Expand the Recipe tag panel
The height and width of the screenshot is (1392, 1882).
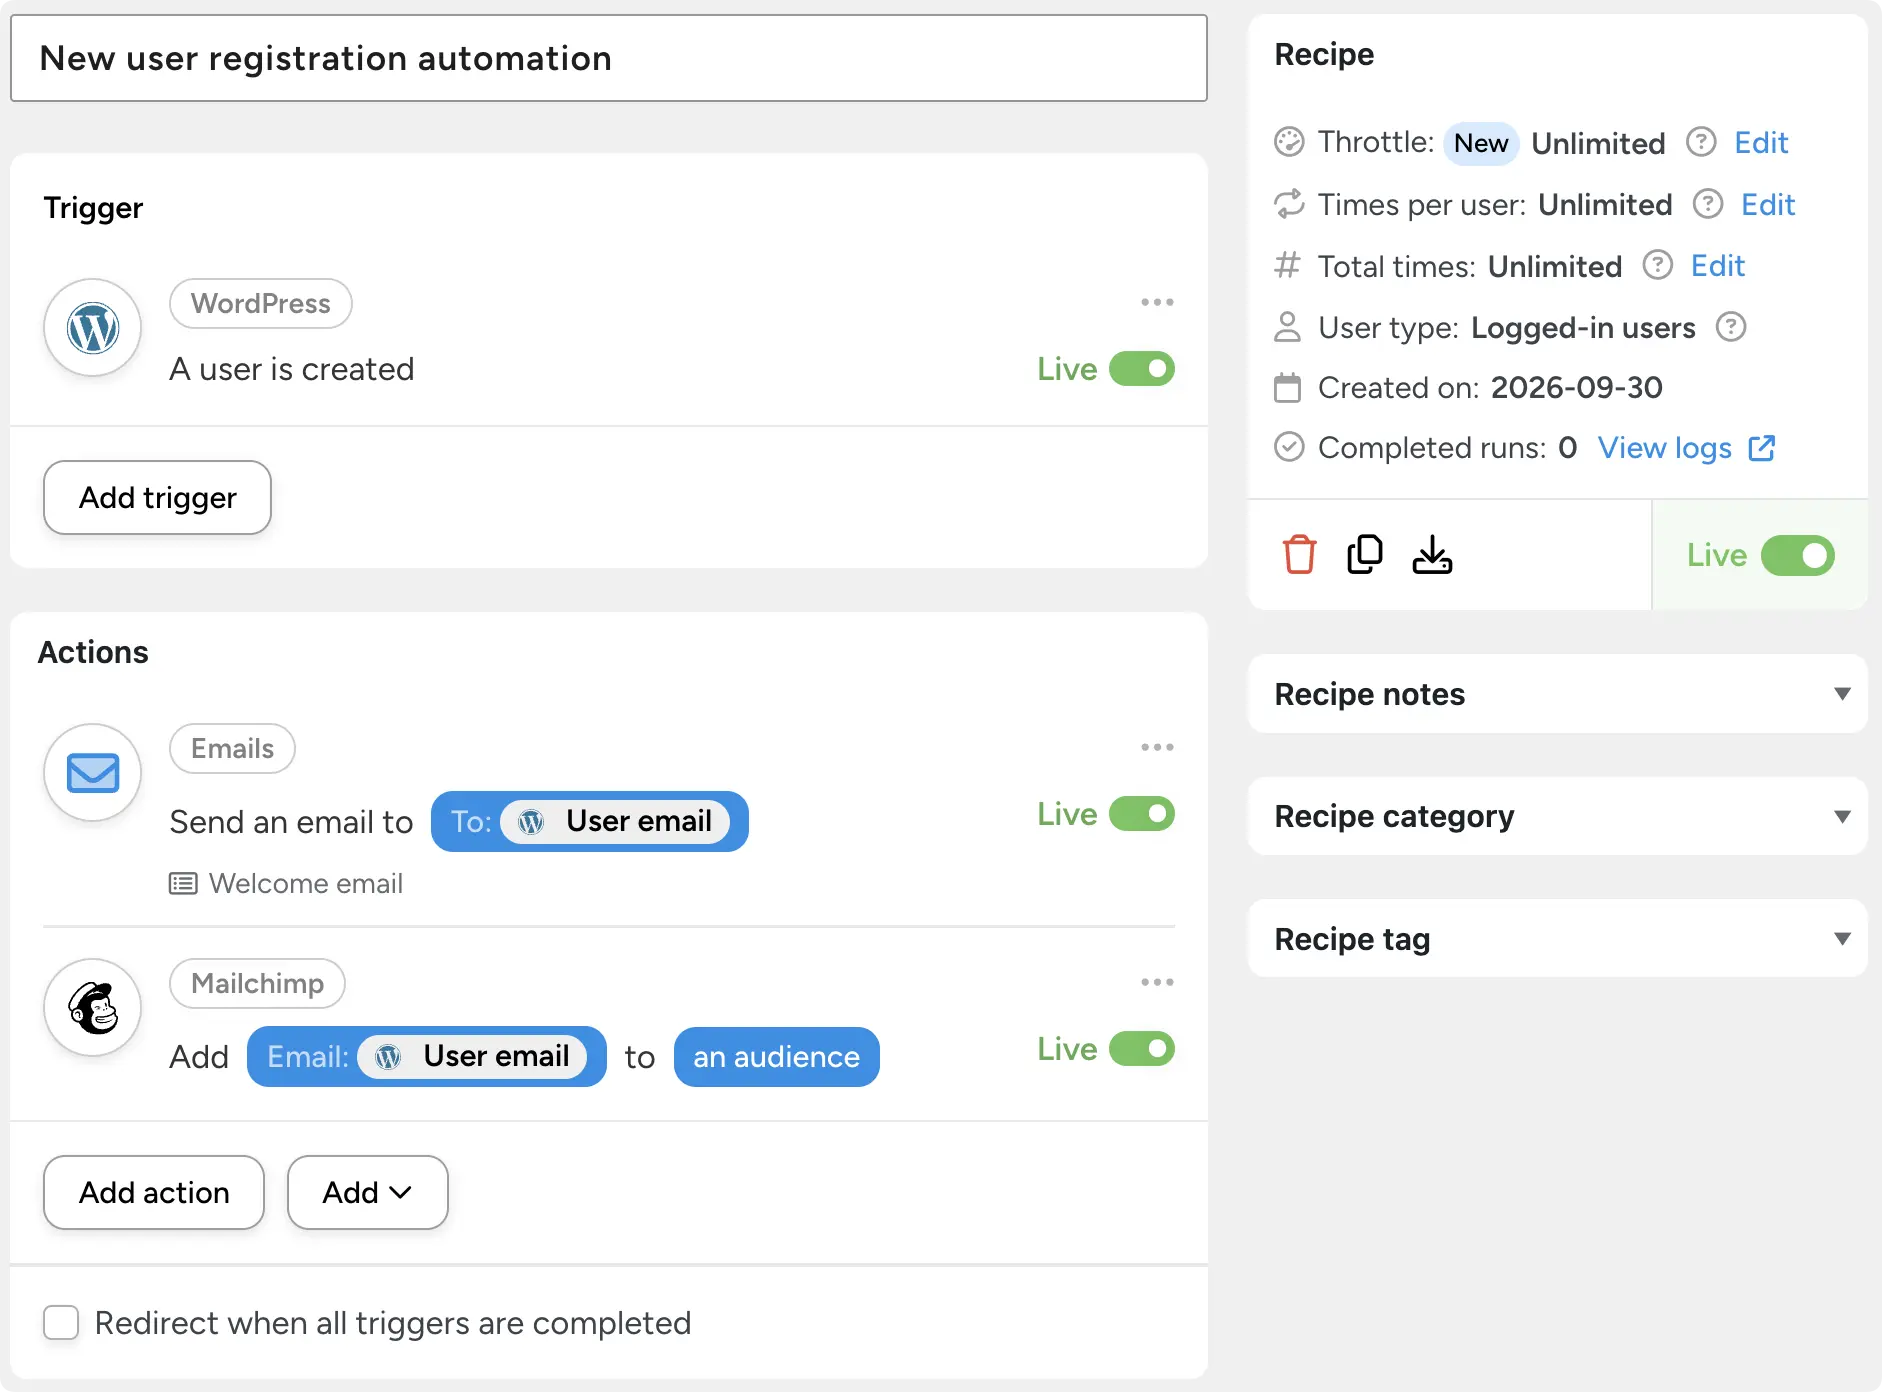click(x=1558, y=939)
